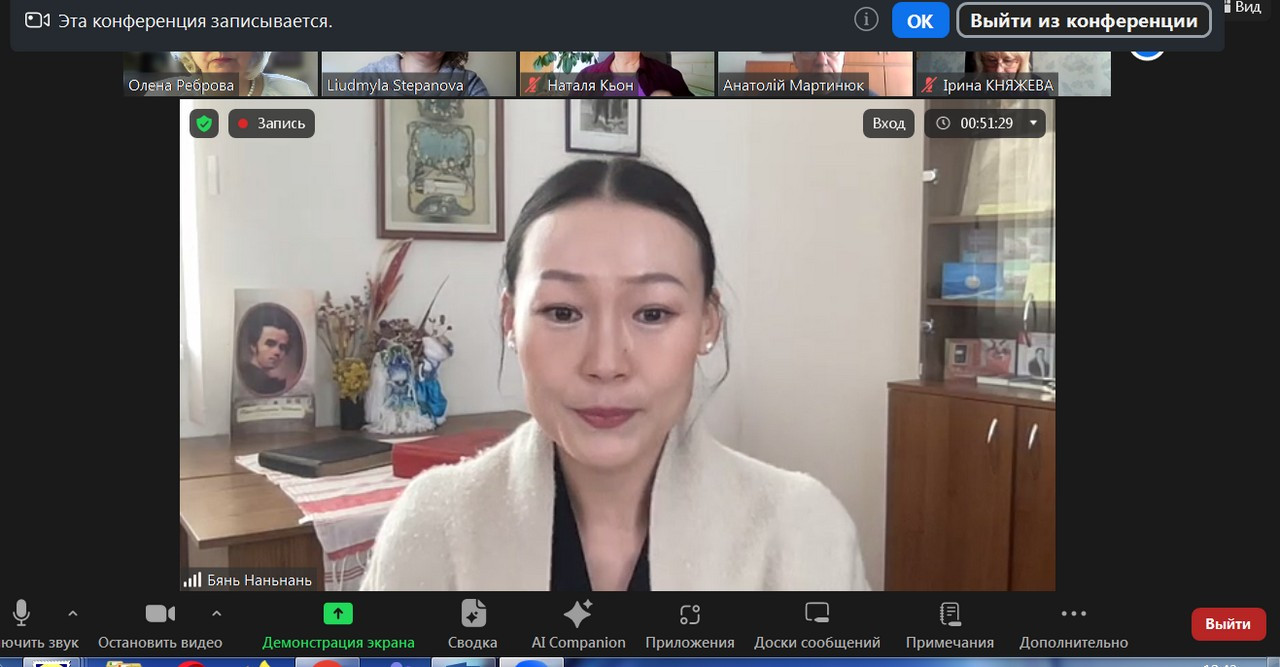Viewport: 1280px width, 667px height.
Task: Click the red Выйти button
Action: (x=1228, y=624)
